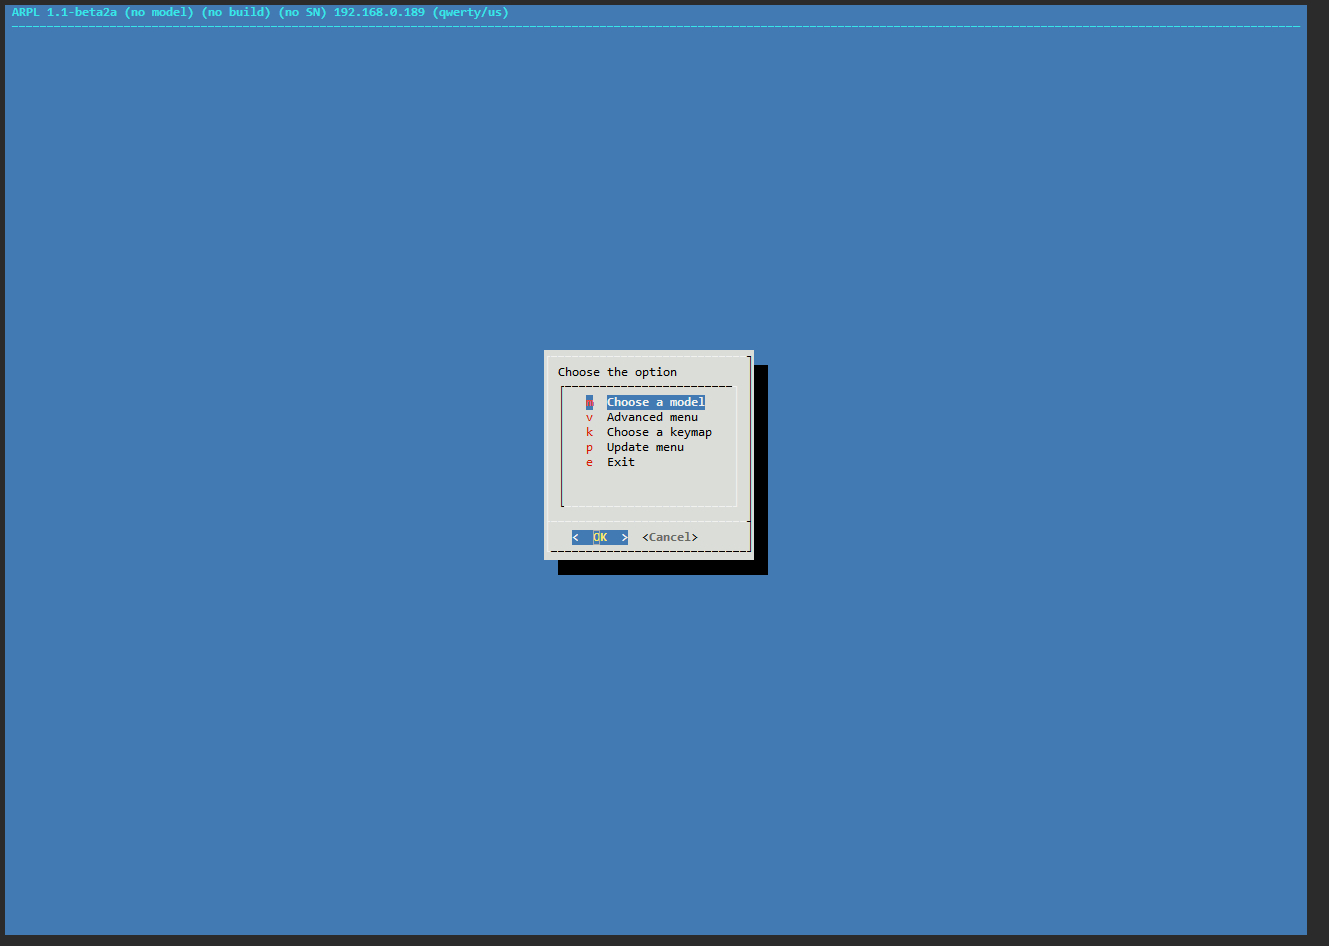Click the red 'm' hotkey letter

click(590, 402)
